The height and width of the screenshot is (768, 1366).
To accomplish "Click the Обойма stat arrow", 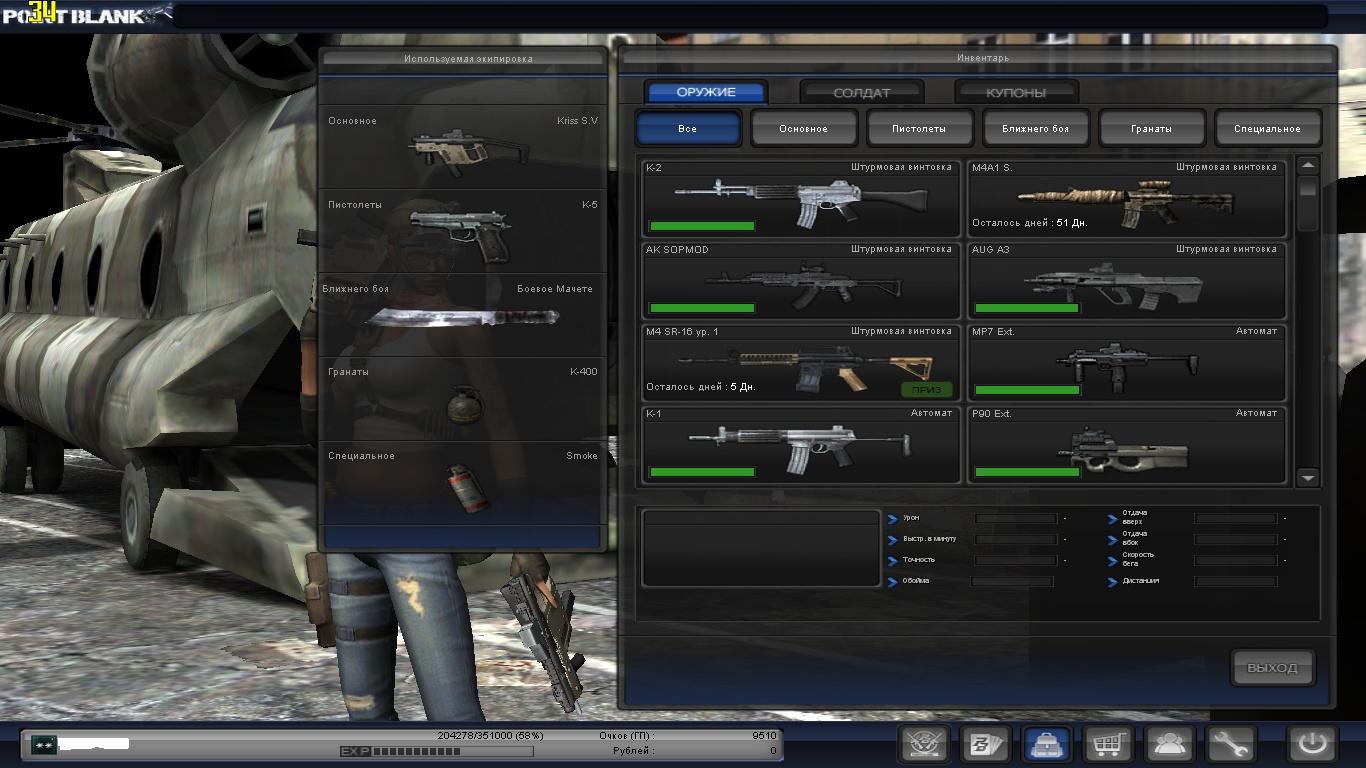I will coord(893,581).
